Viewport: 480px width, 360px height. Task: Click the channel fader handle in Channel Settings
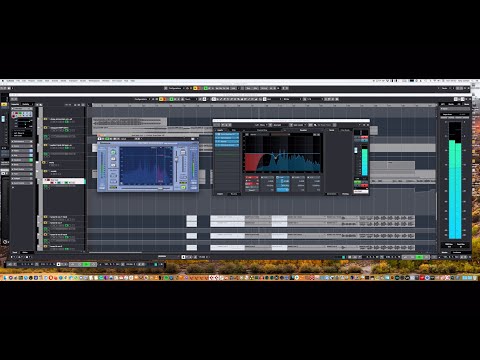[x=356, y=150]
